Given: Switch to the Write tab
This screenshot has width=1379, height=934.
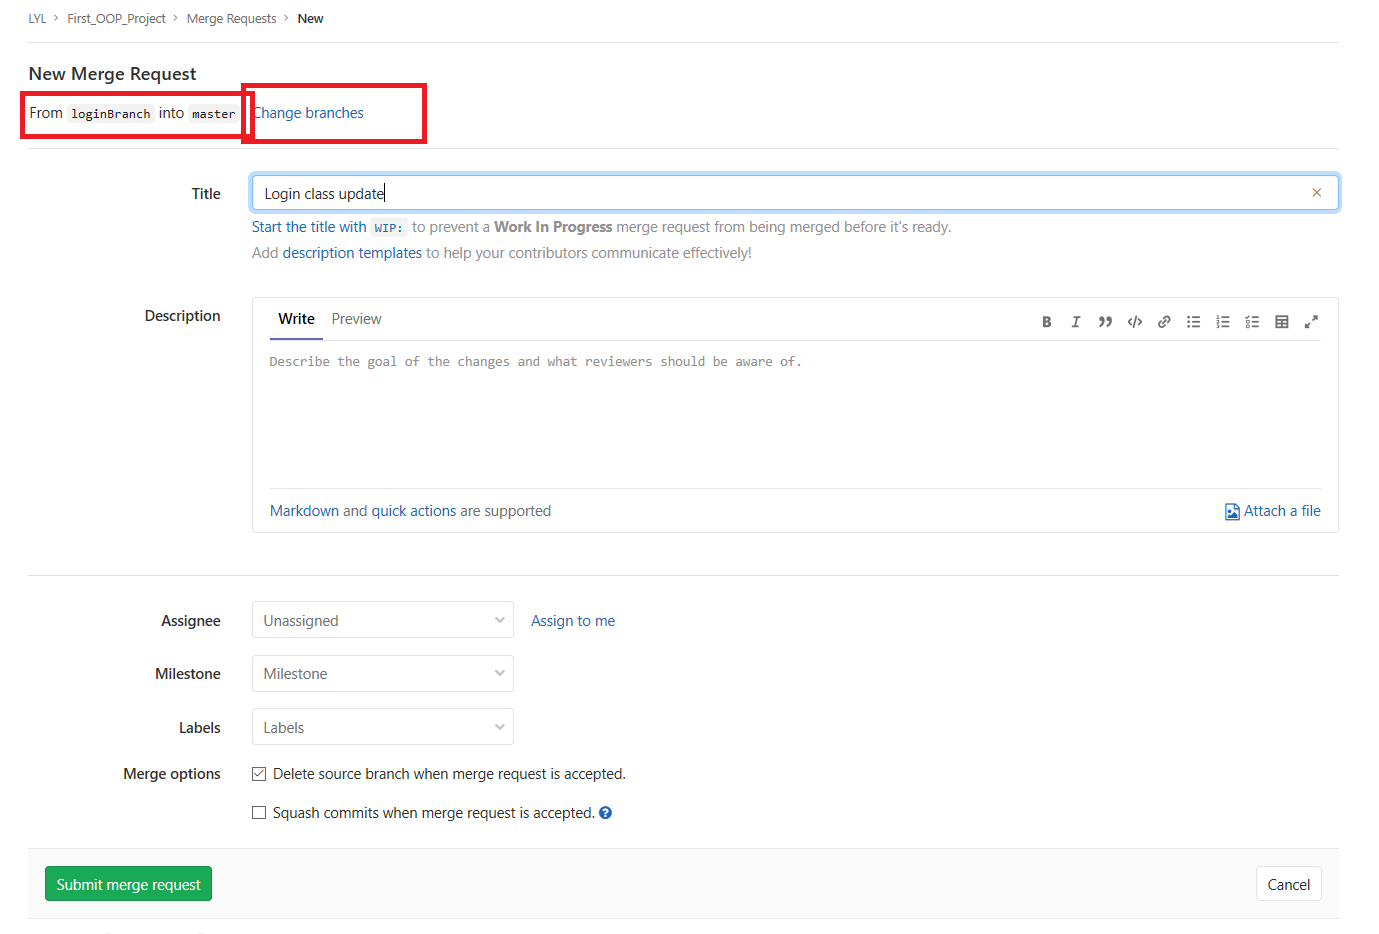Looking at the screenshot, I should point(296,319).
